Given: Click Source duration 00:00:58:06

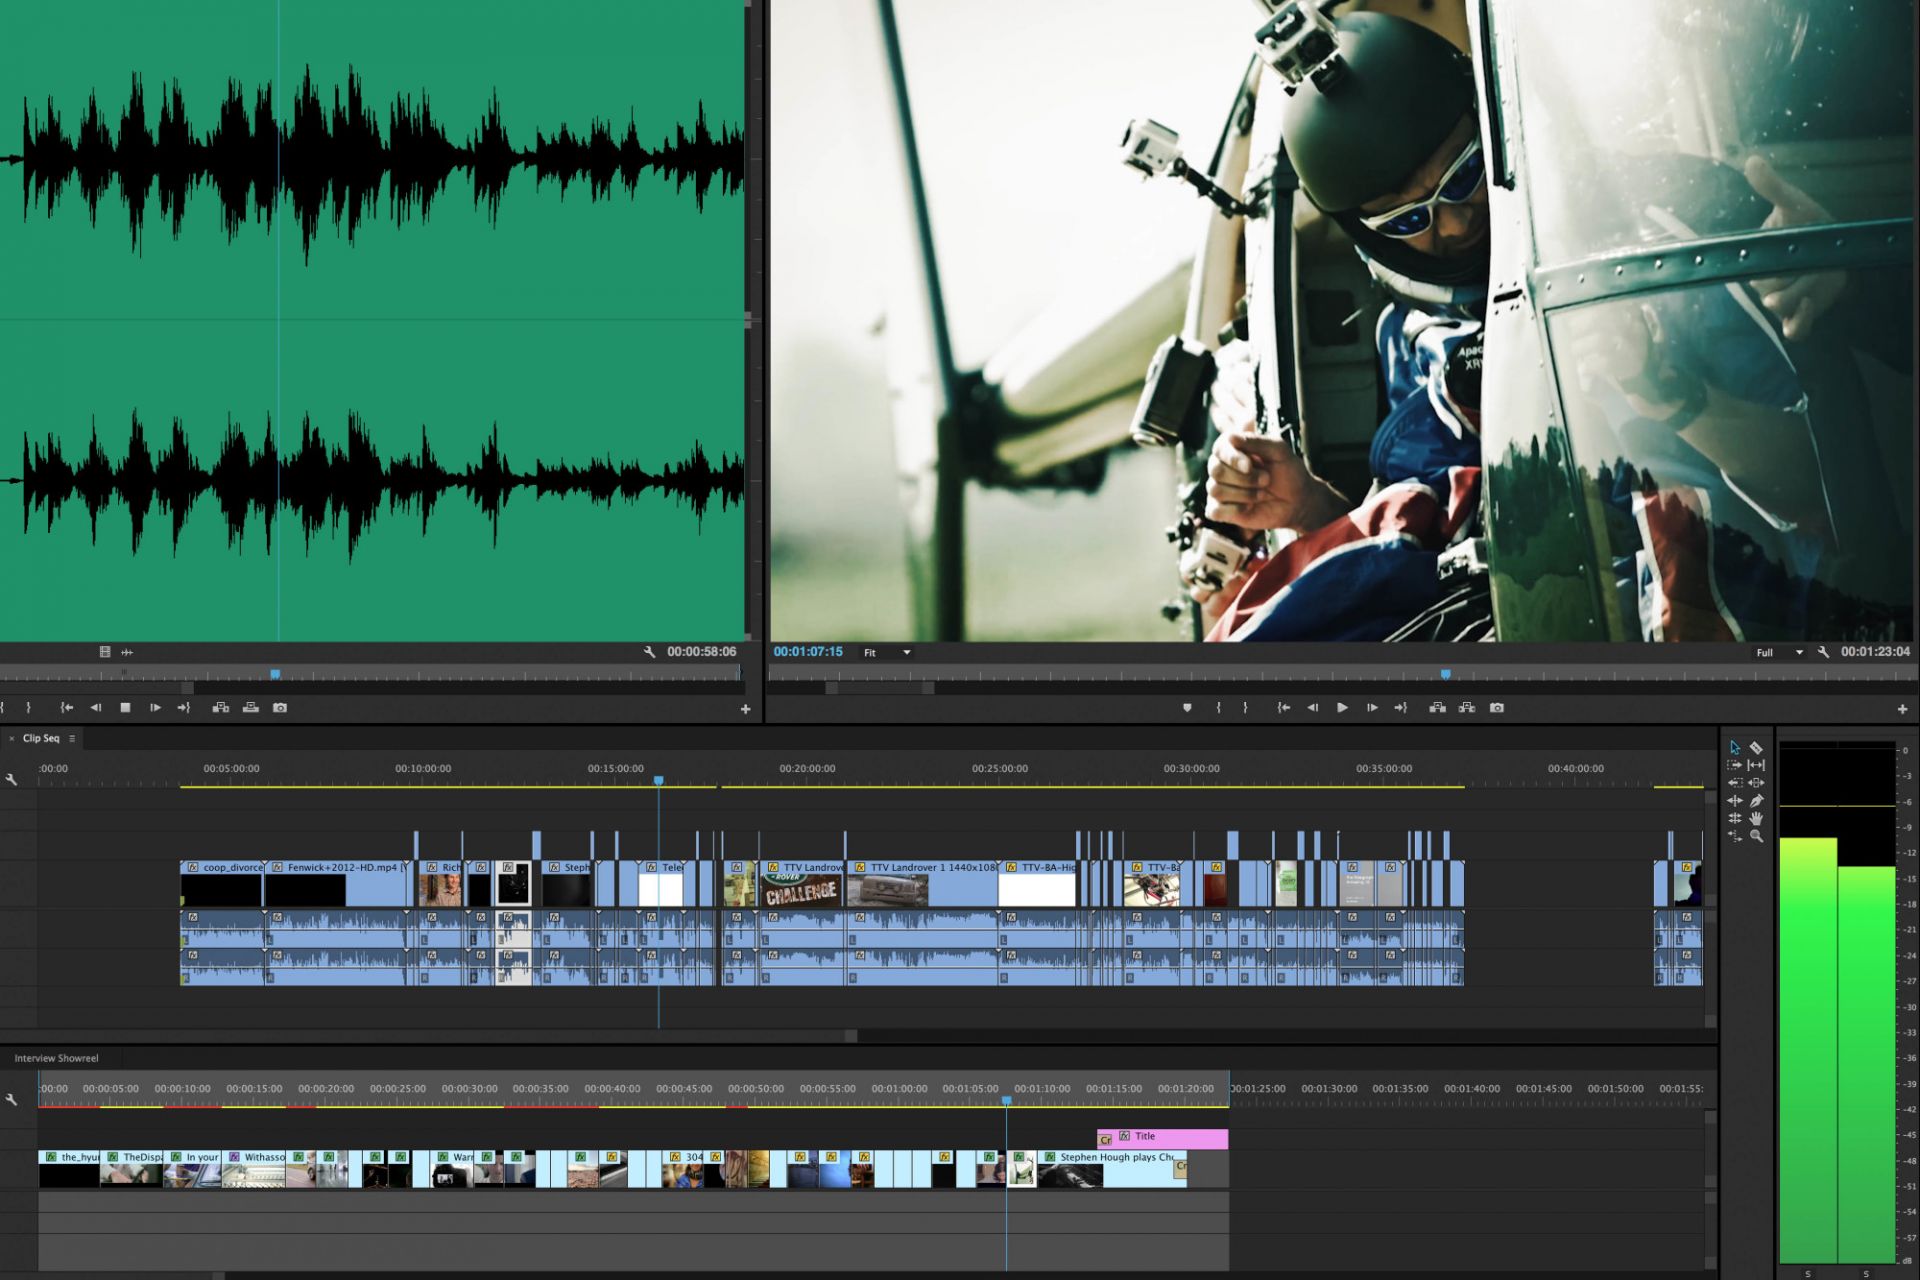Looking at the screenshot, I should click(702, 652).
